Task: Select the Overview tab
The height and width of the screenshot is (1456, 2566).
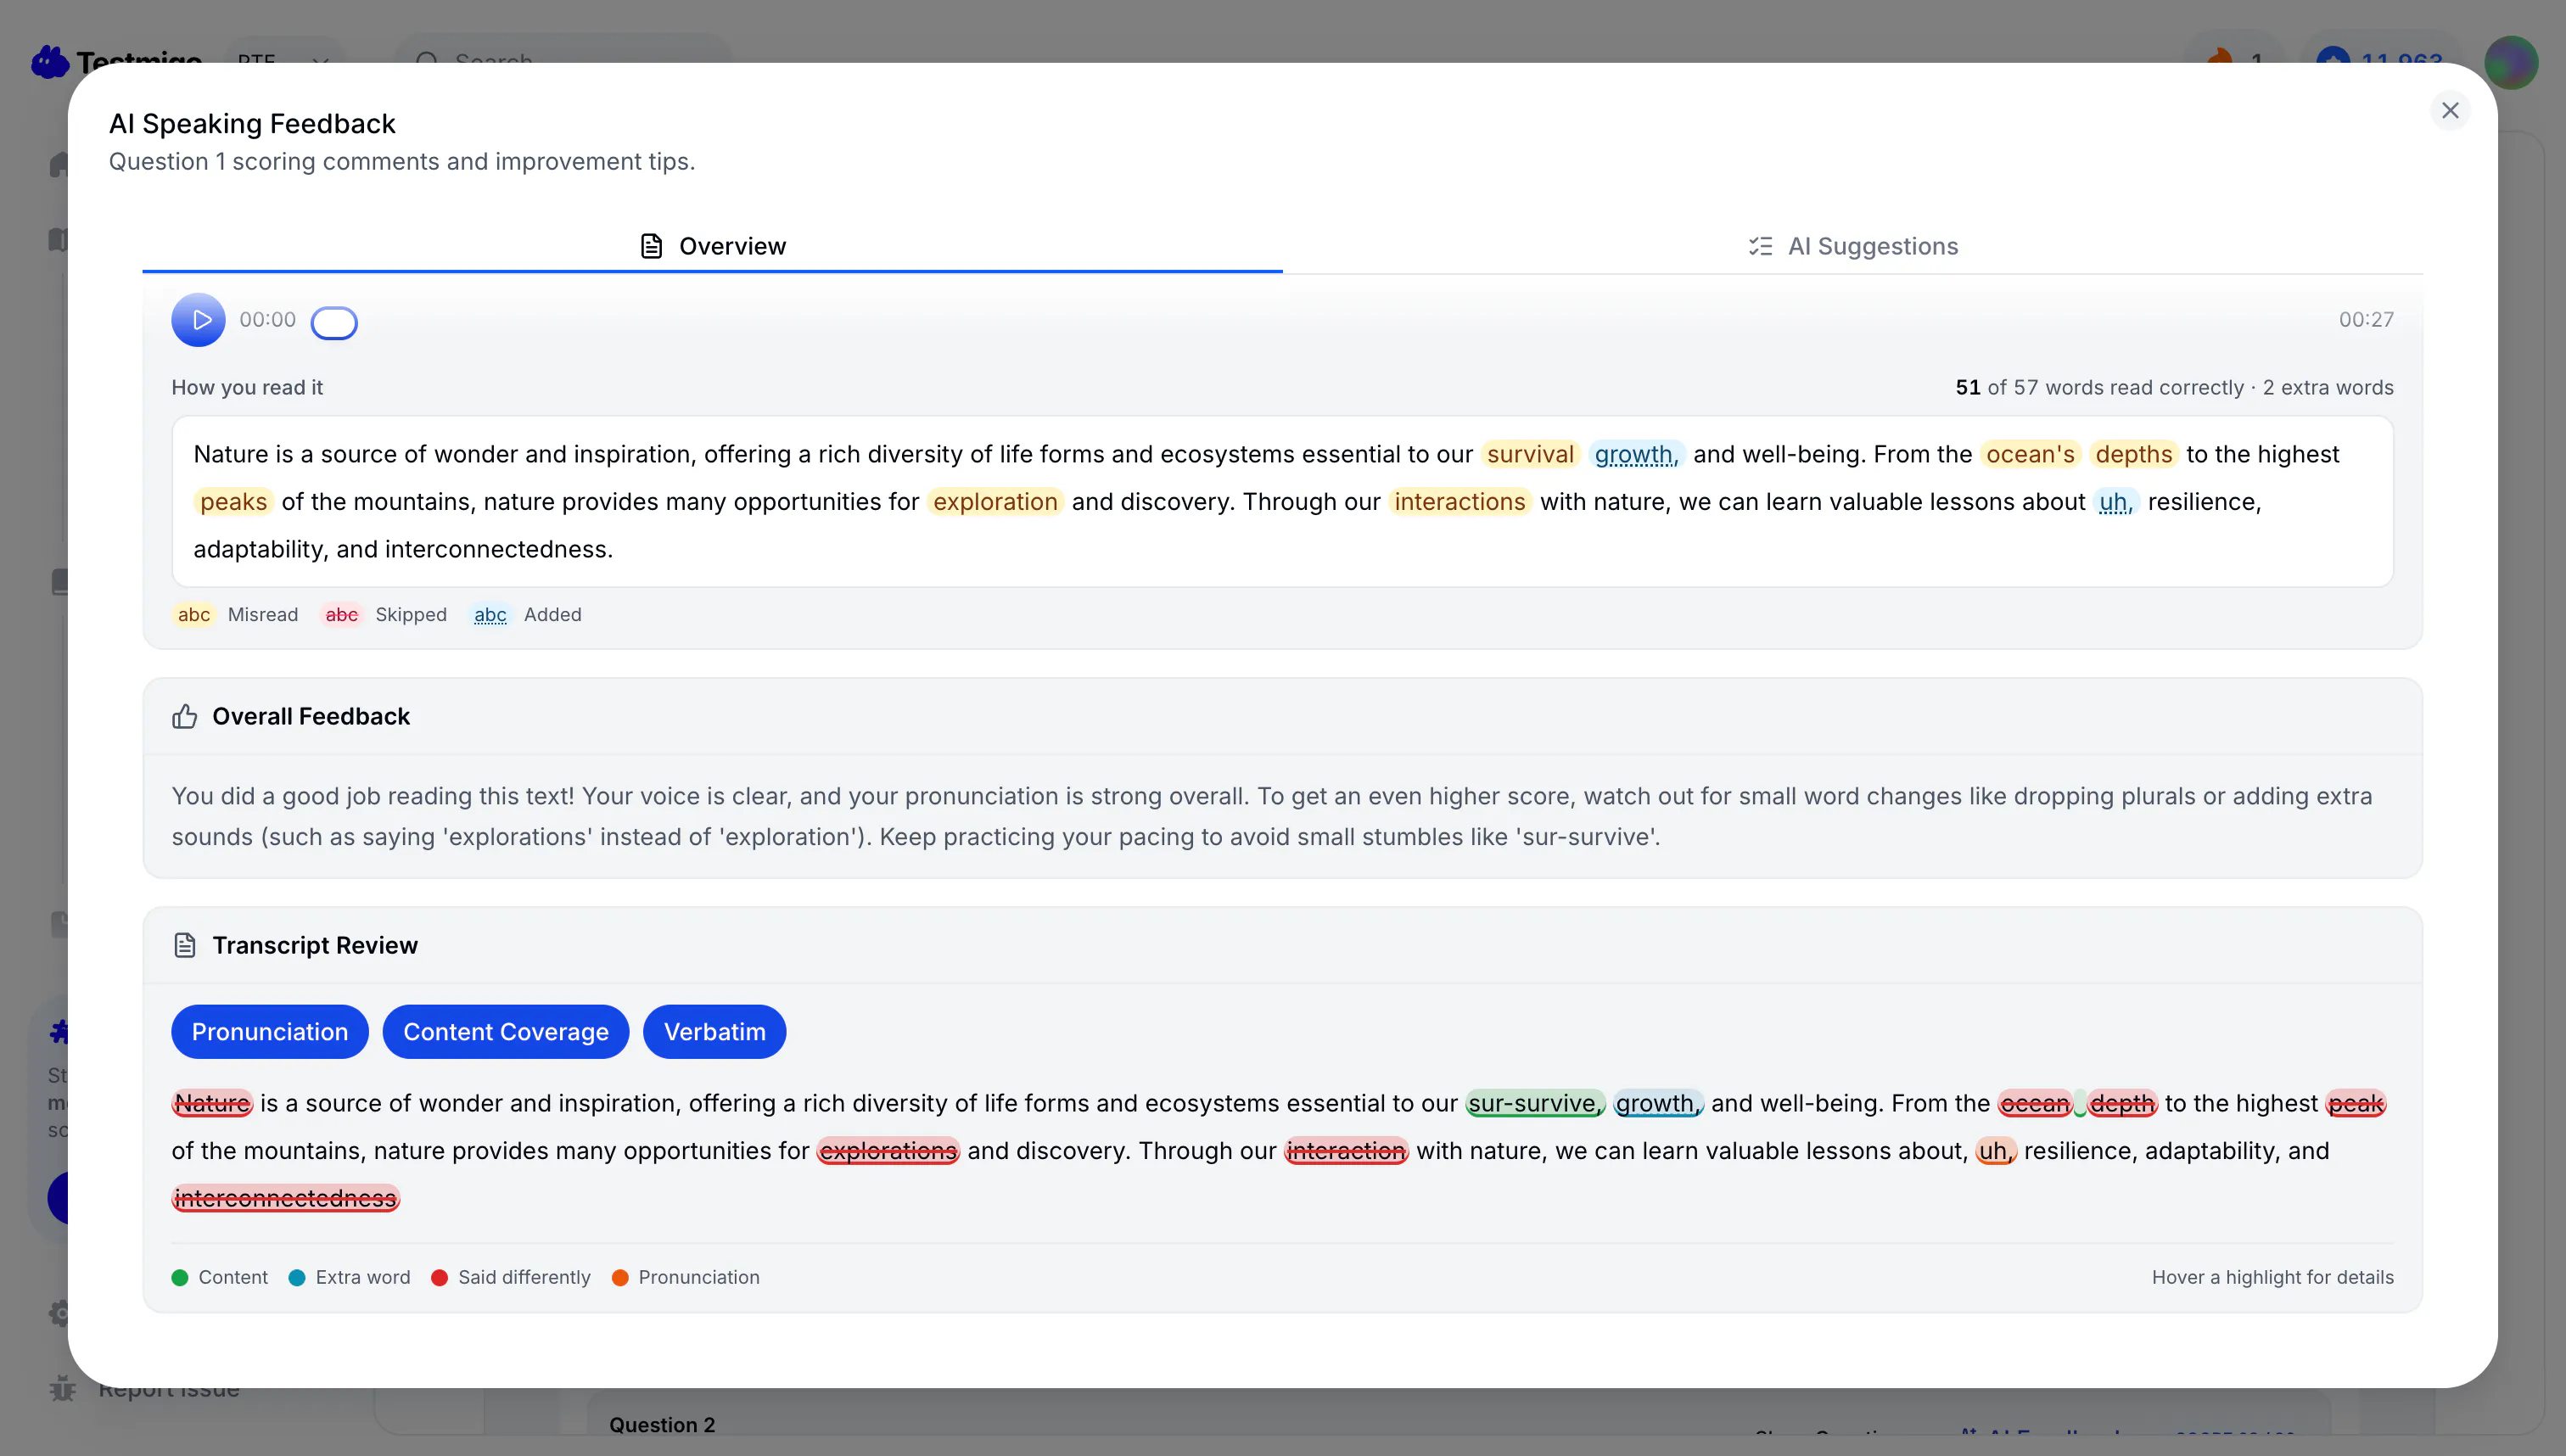Action: point(712,246)
